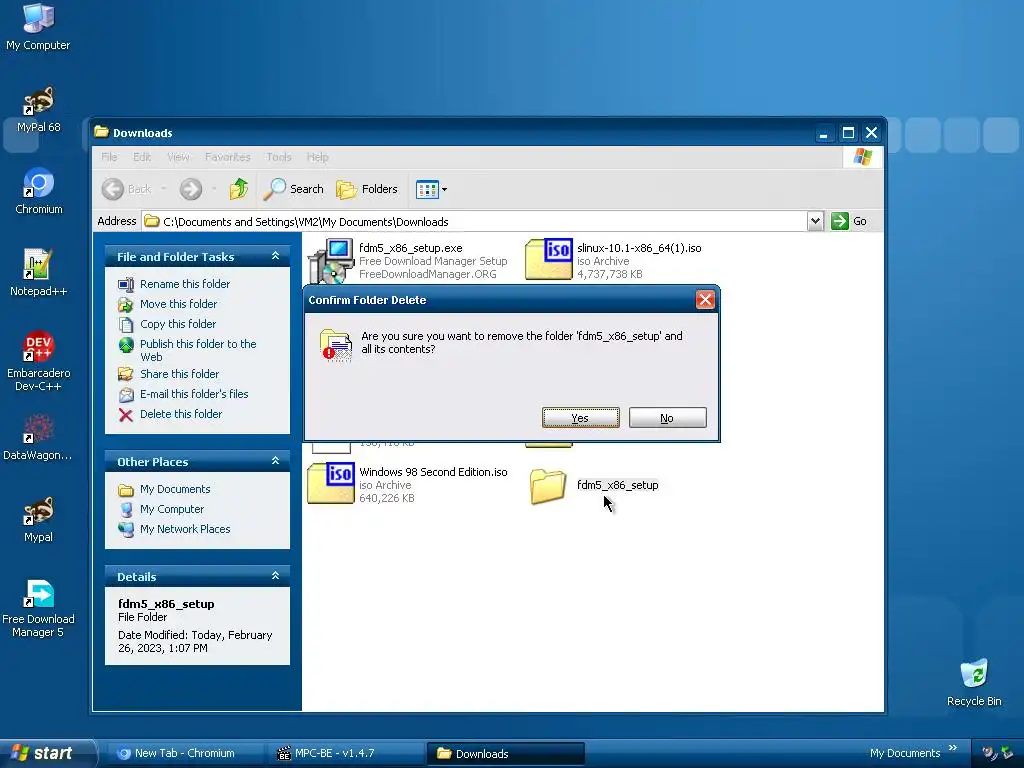This screenshot has height=768, width=1024.
Task: Expand the My Documents toolbar chevron
Action: coord(953,748)
